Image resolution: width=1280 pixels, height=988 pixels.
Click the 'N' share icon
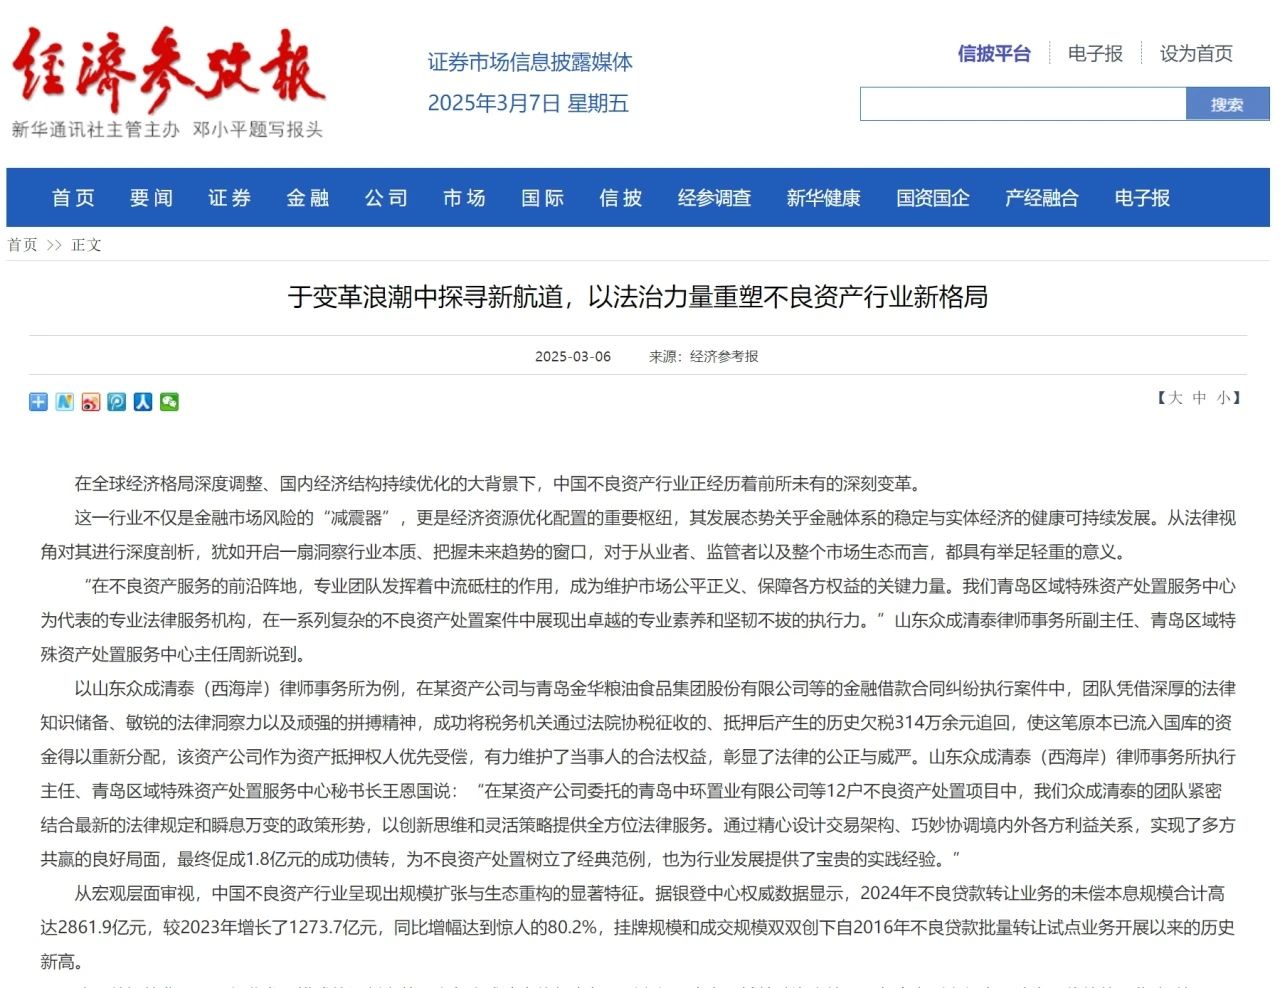point(64,402)
